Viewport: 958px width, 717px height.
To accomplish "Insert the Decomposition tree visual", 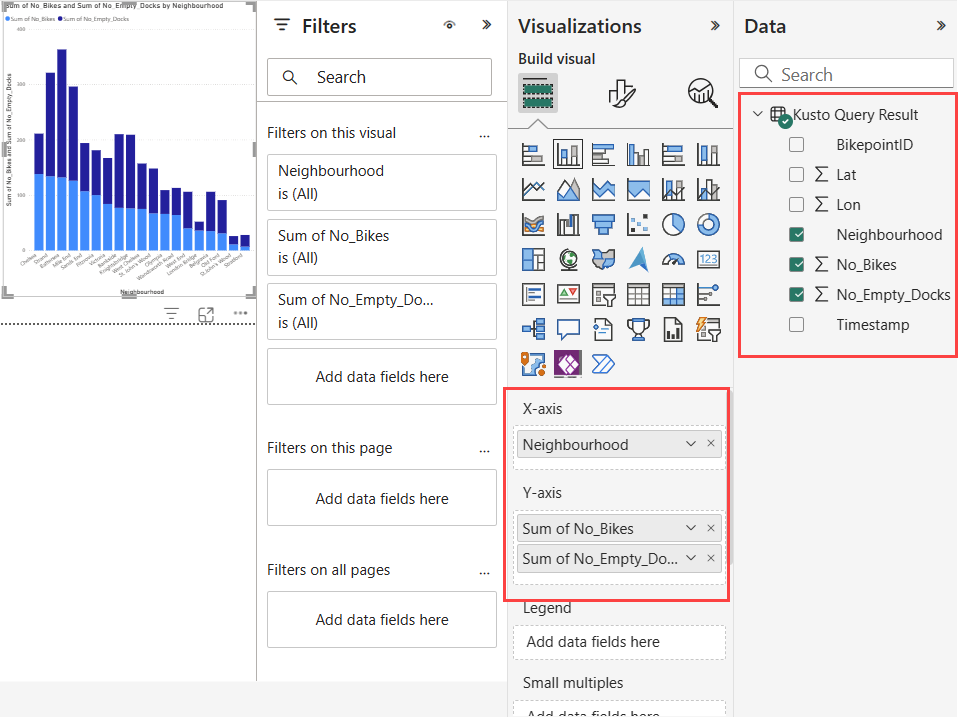I will point(533,330).
